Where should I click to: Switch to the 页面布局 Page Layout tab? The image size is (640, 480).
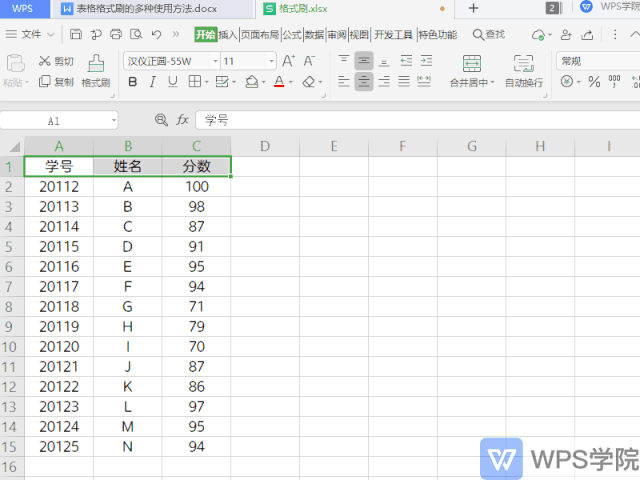click(x=260, y=35)
